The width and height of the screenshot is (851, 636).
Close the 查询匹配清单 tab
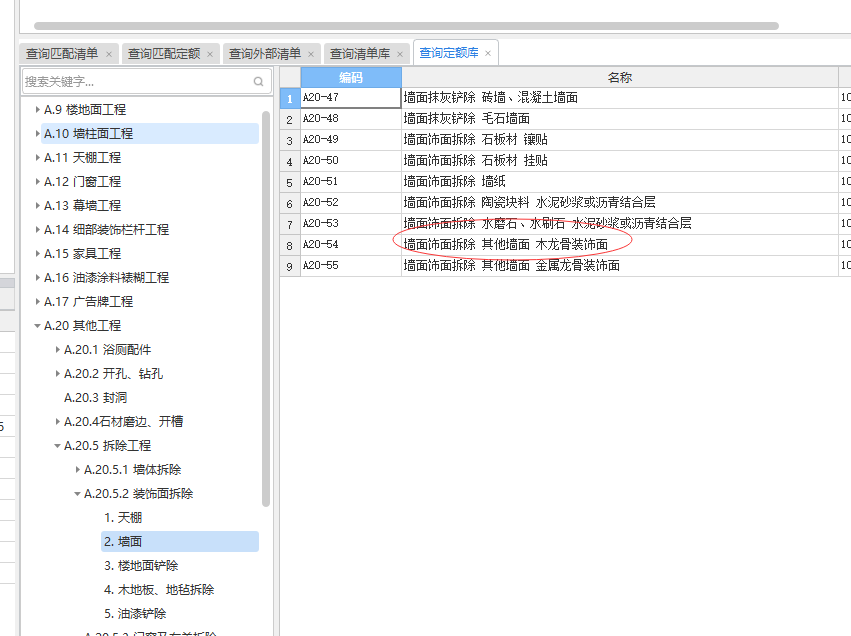[x=109, y=54]
